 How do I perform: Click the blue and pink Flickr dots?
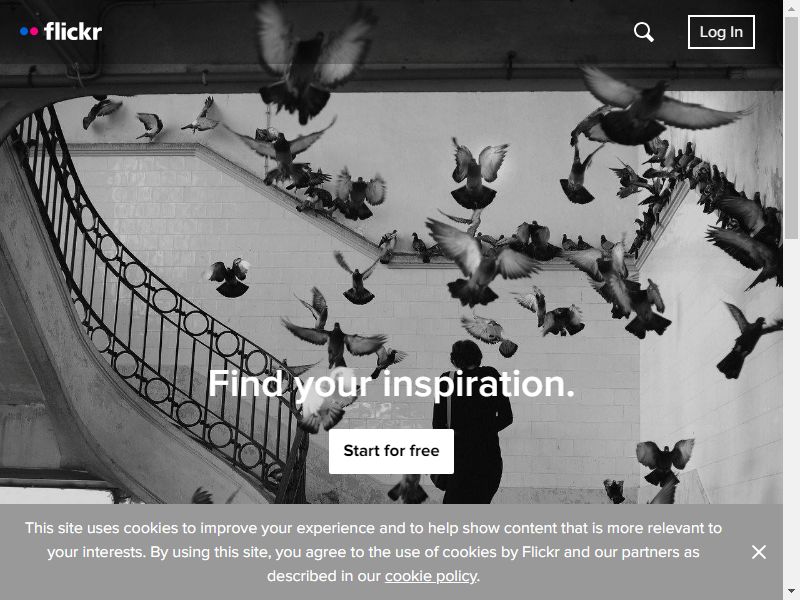[x=29, y=32]
